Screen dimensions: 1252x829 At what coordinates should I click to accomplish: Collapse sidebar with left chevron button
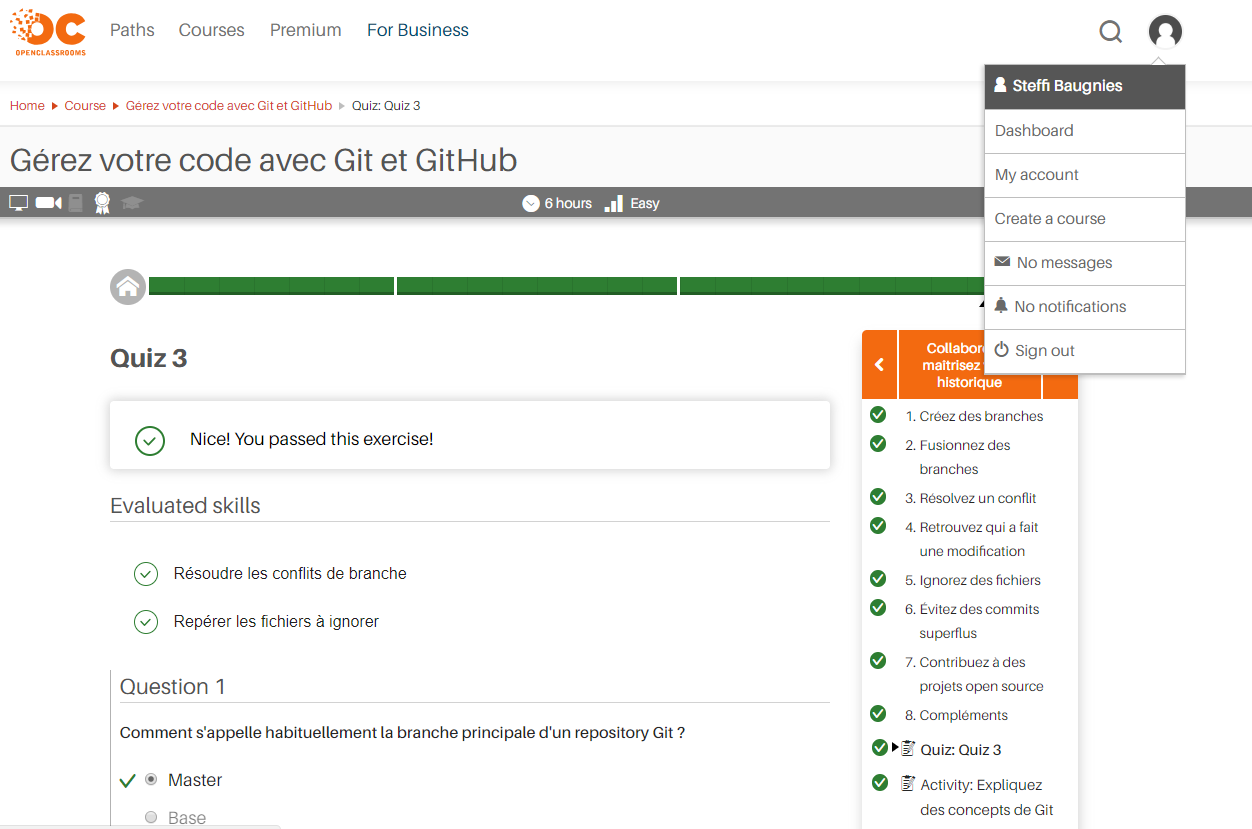[x=880, y=364]
